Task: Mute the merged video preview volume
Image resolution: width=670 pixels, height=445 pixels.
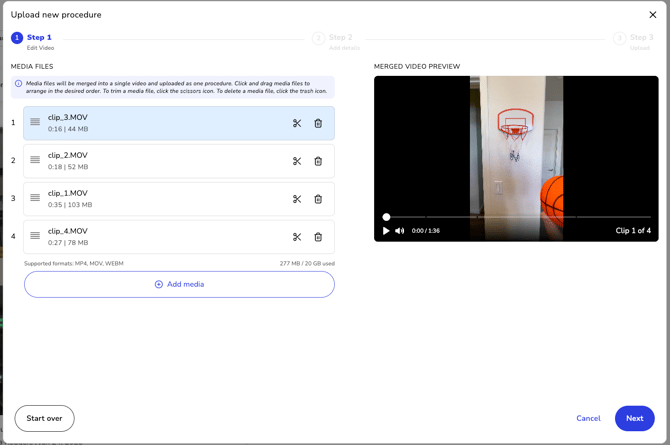Action: [400, 231]
